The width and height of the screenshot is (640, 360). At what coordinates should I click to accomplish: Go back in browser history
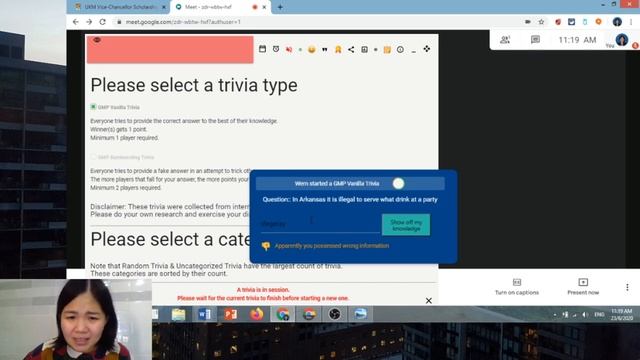tap(76, 22)
